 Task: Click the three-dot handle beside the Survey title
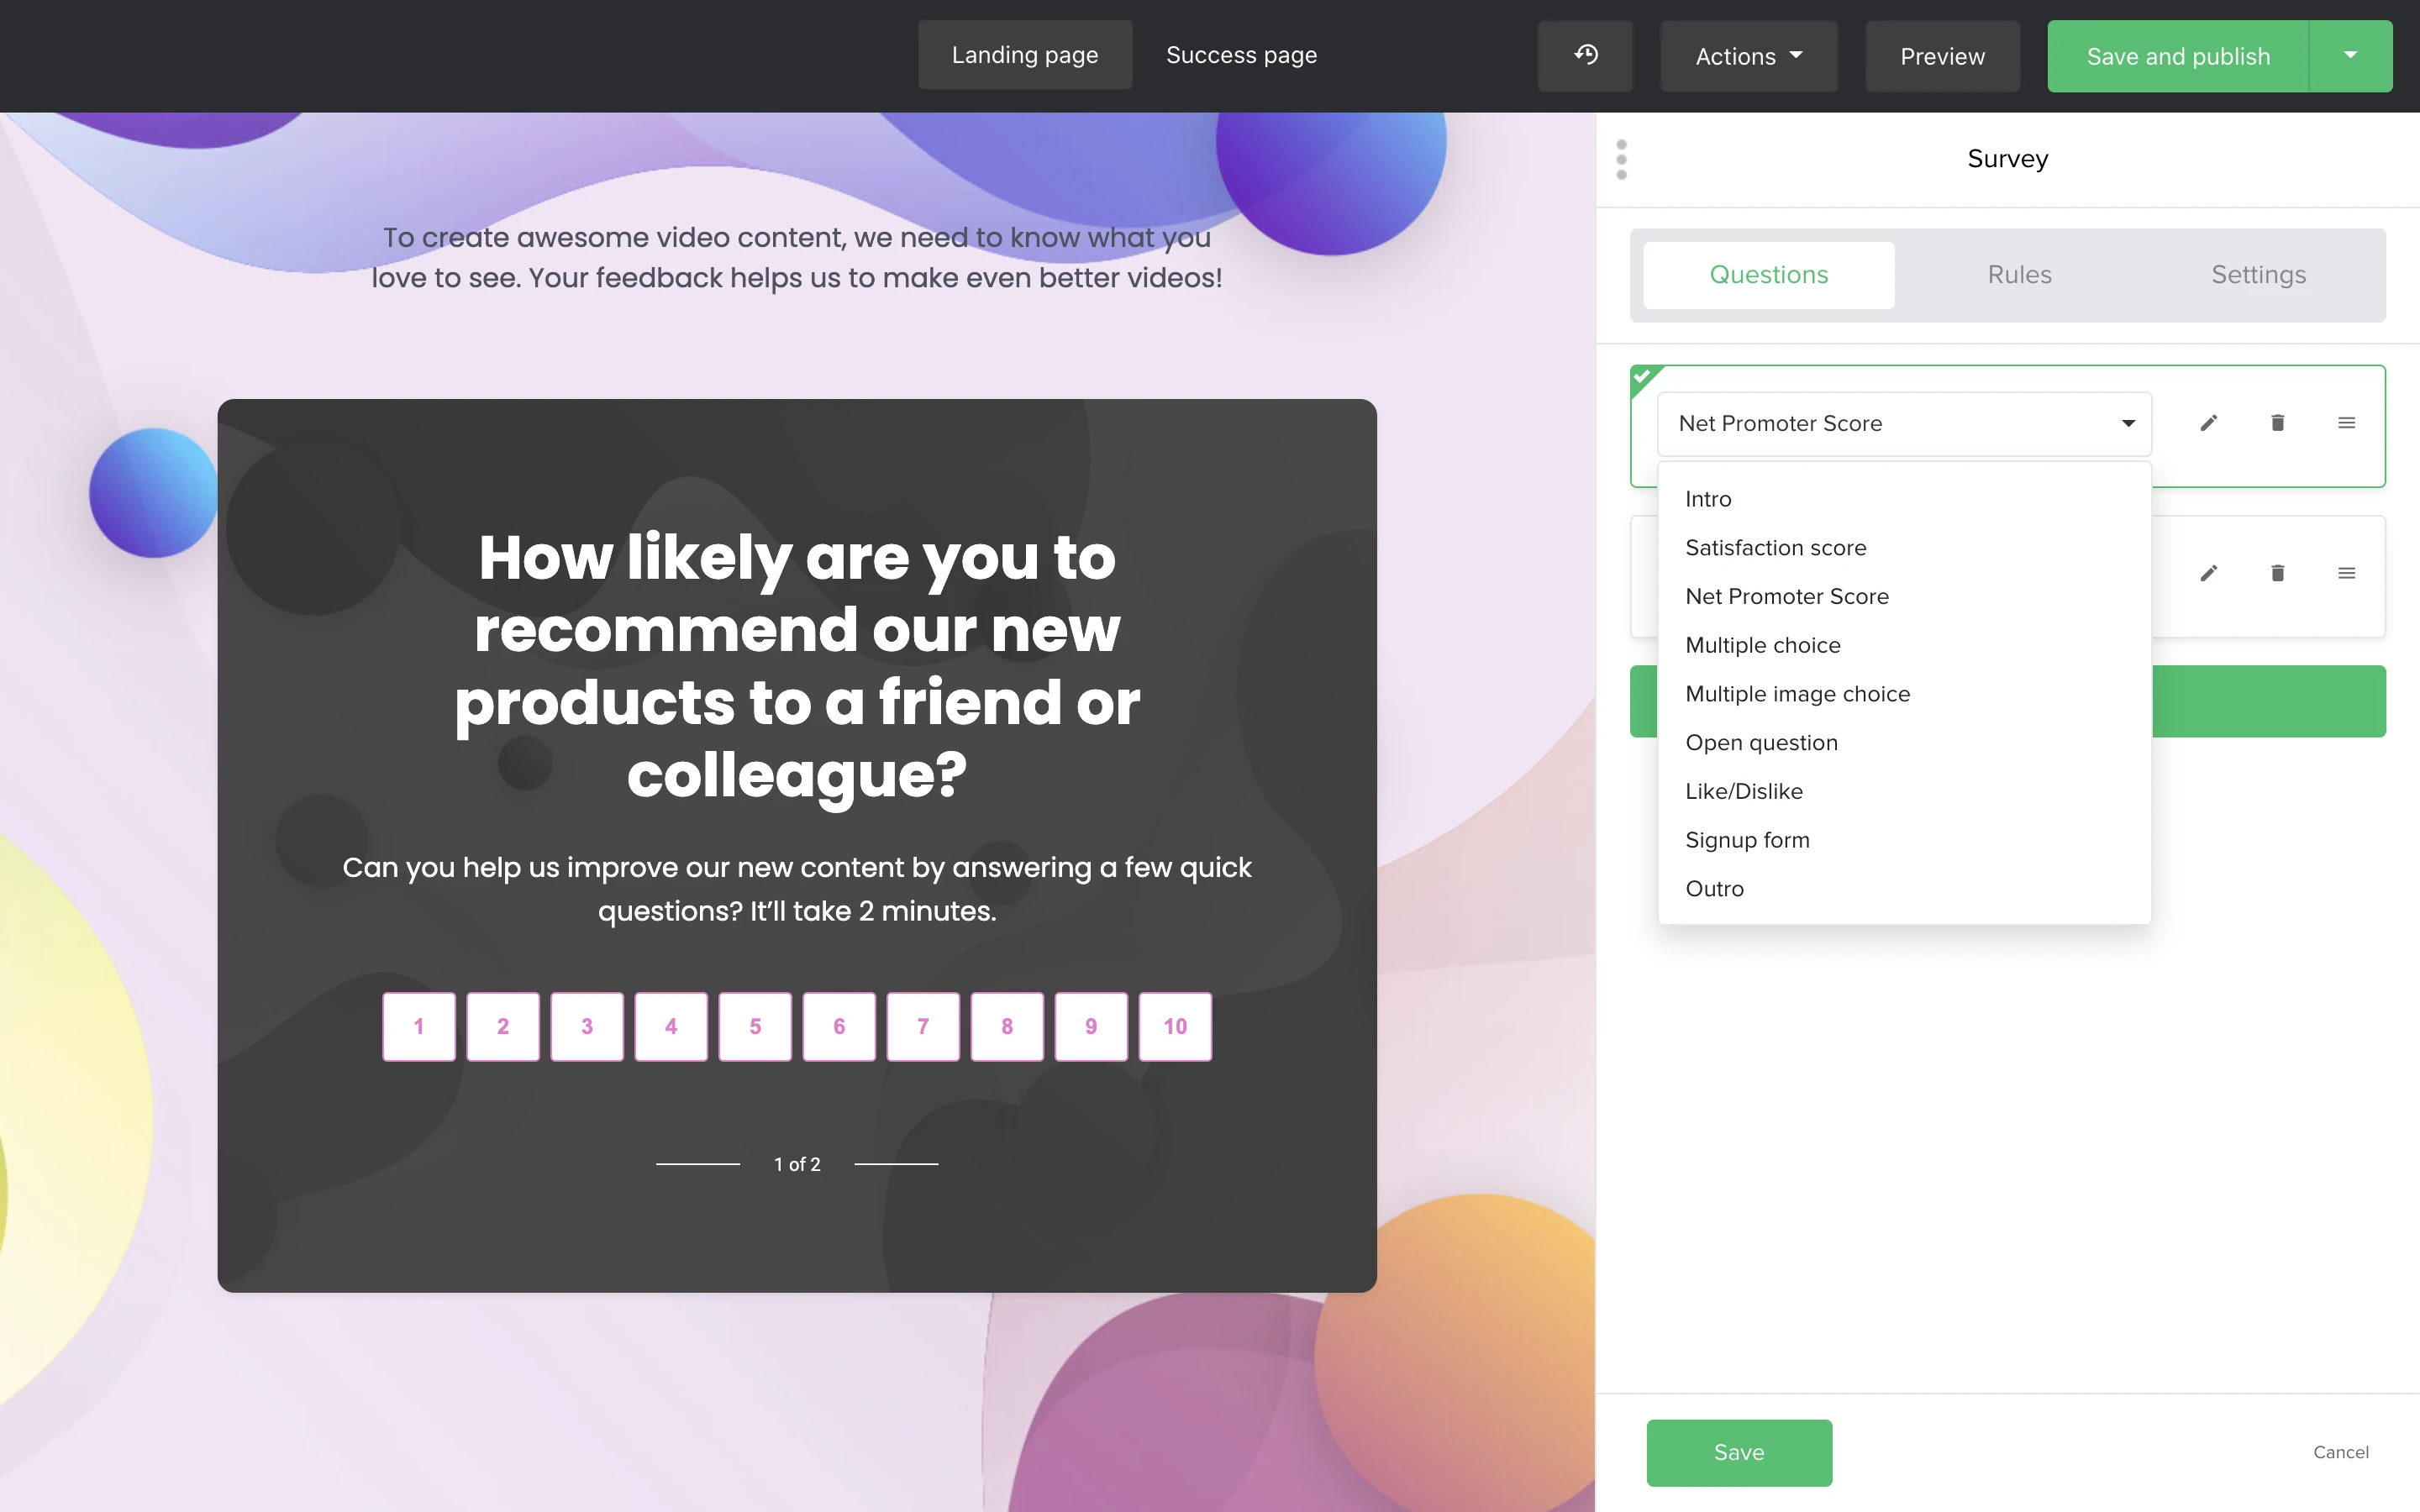[x=1621, y=160]
